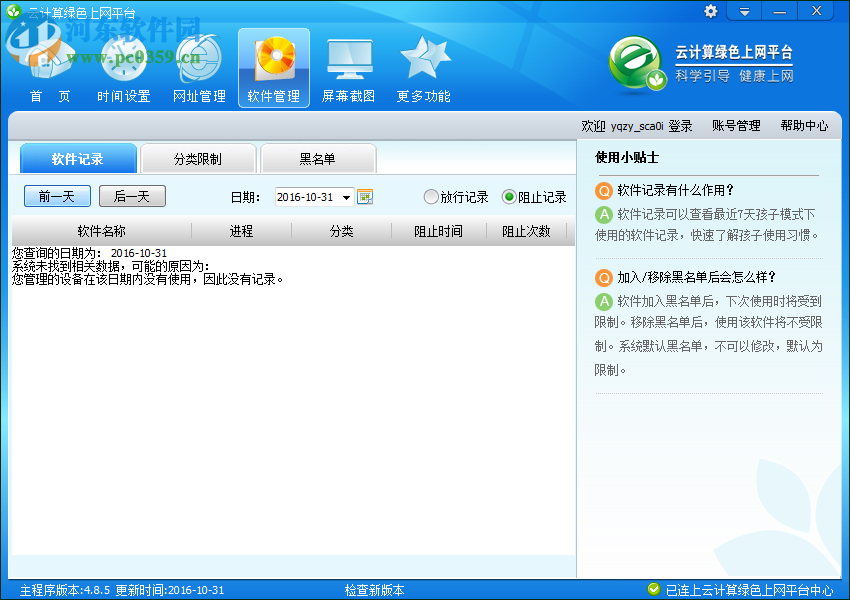
Task: Click the calendar picker icon beside the date
Action: 364,196
